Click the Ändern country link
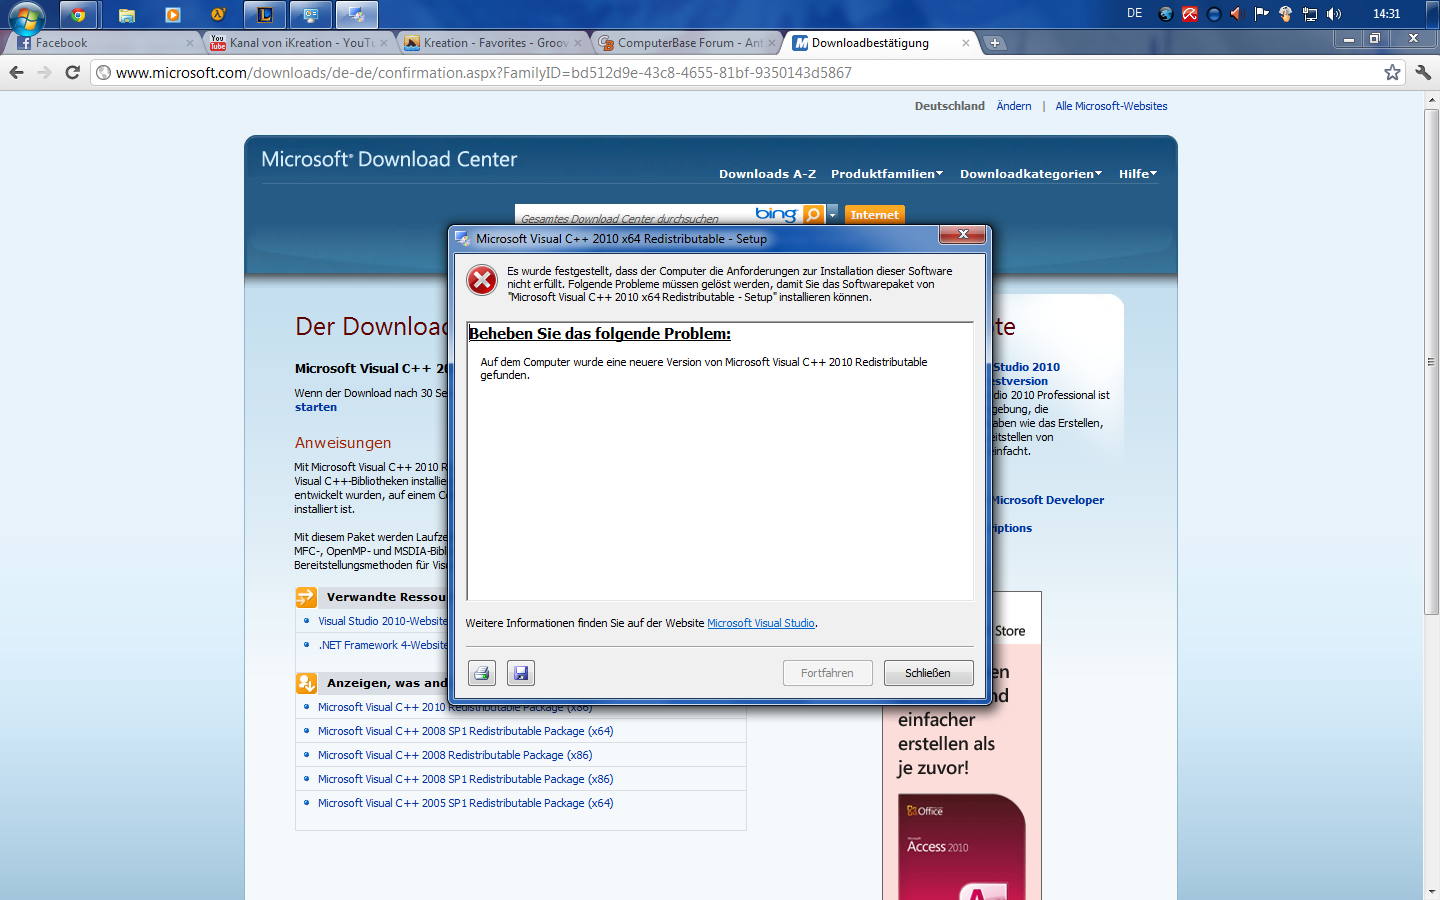 point(1014,106)
